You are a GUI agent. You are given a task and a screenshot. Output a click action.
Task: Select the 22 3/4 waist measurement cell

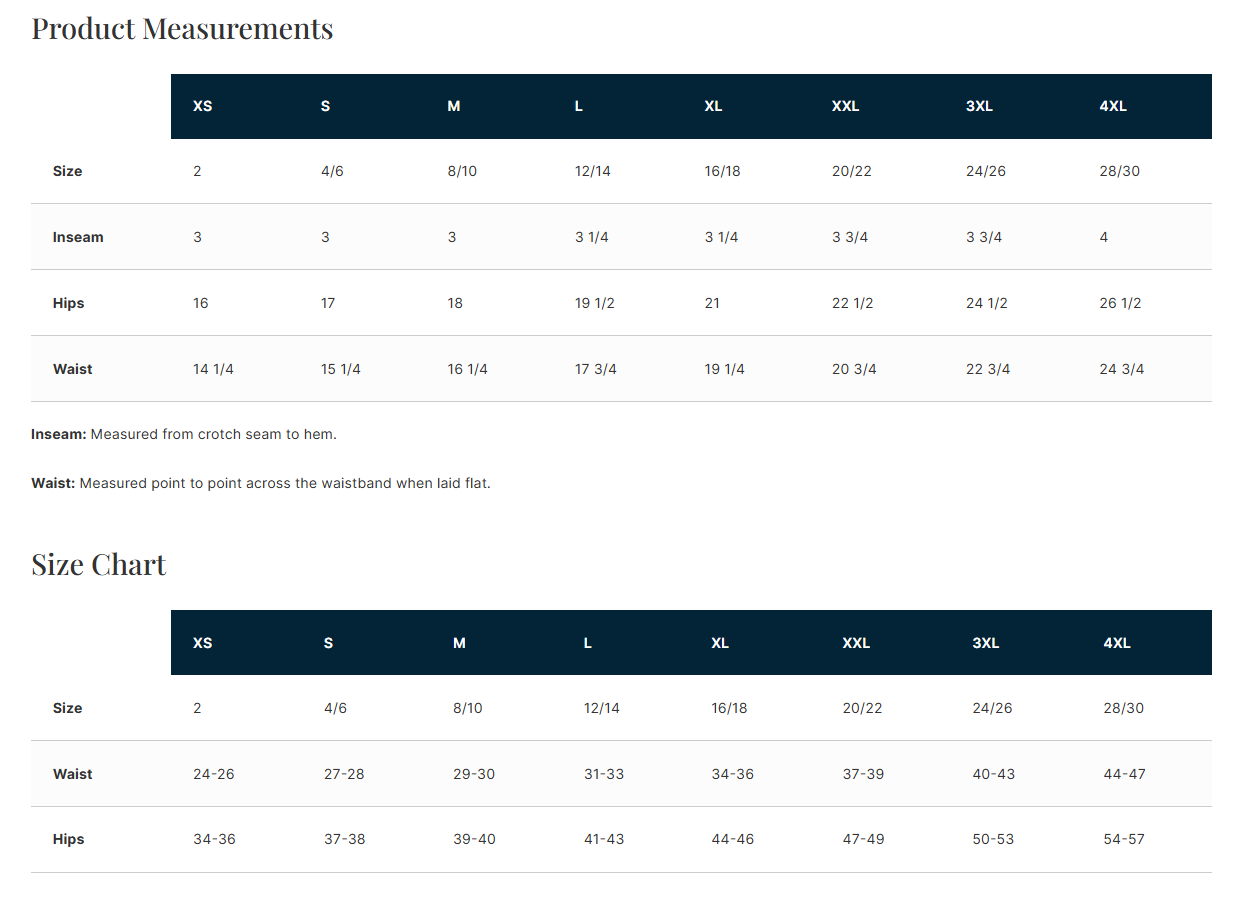(987, 369)
